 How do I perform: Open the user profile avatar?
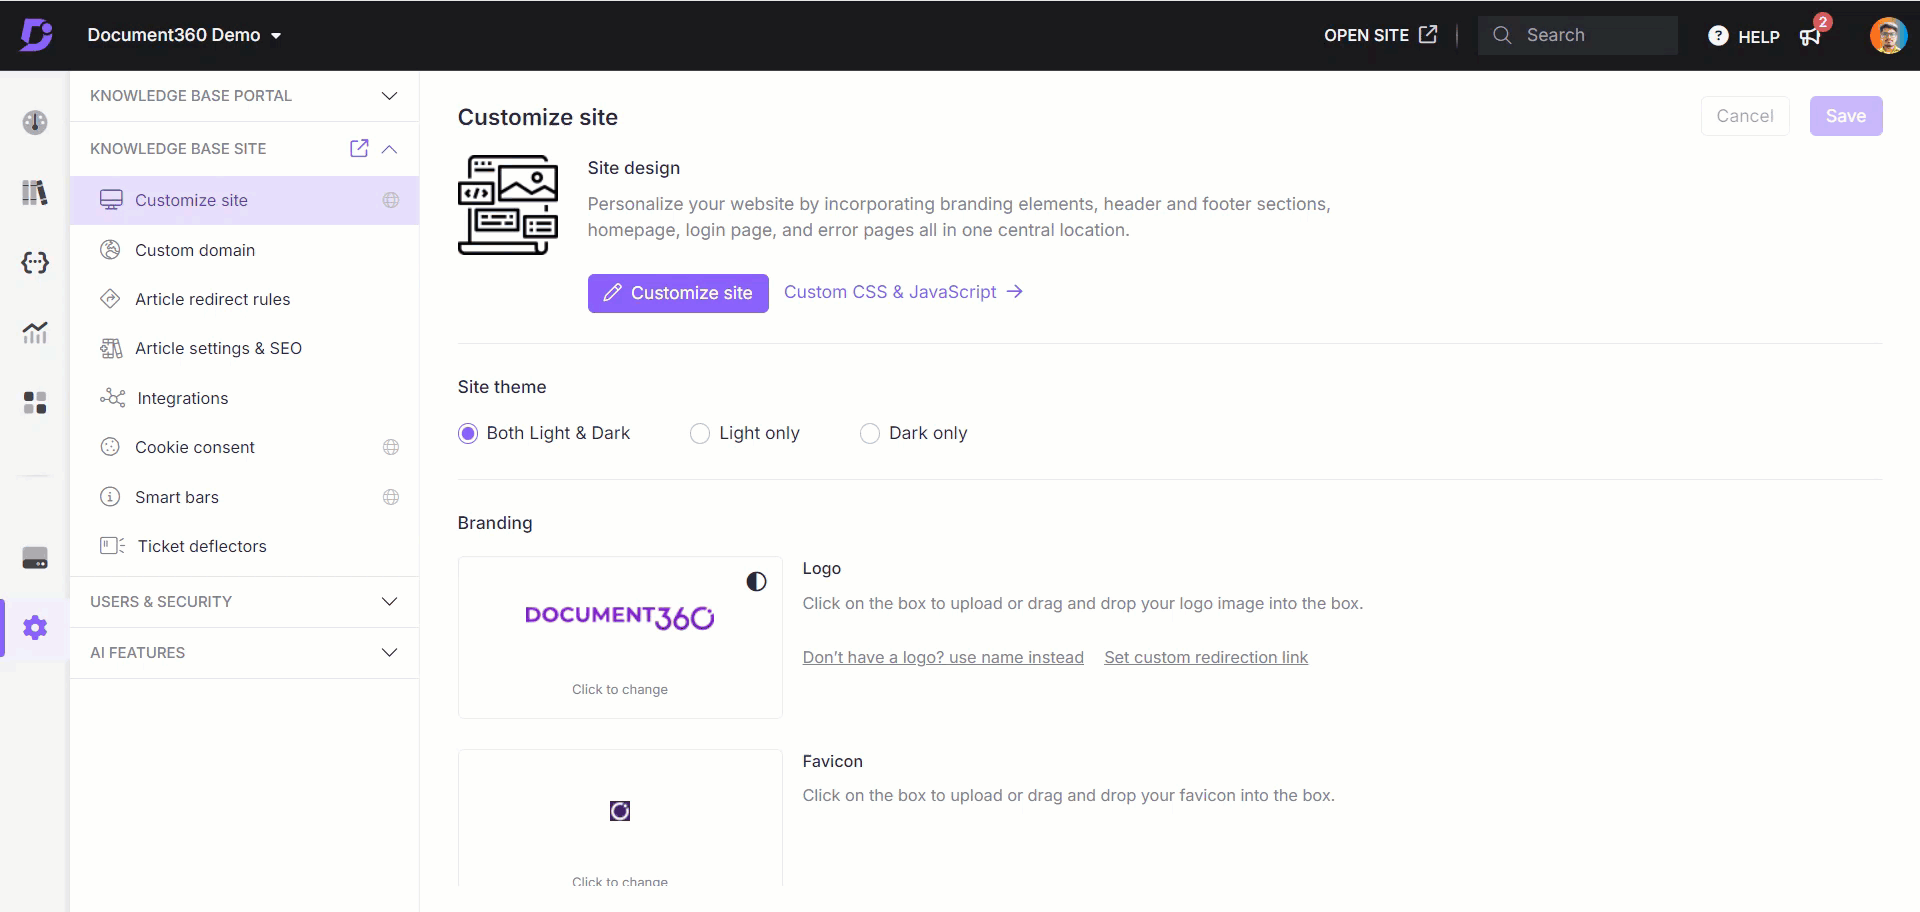pyautogui.click(x=1888, y=35)
